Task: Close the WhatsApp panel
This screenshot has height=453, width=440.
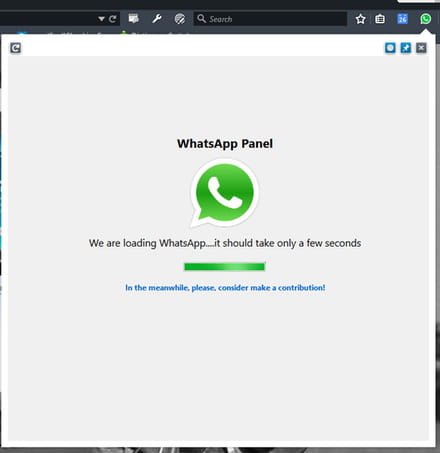Action: click(421, 48)
